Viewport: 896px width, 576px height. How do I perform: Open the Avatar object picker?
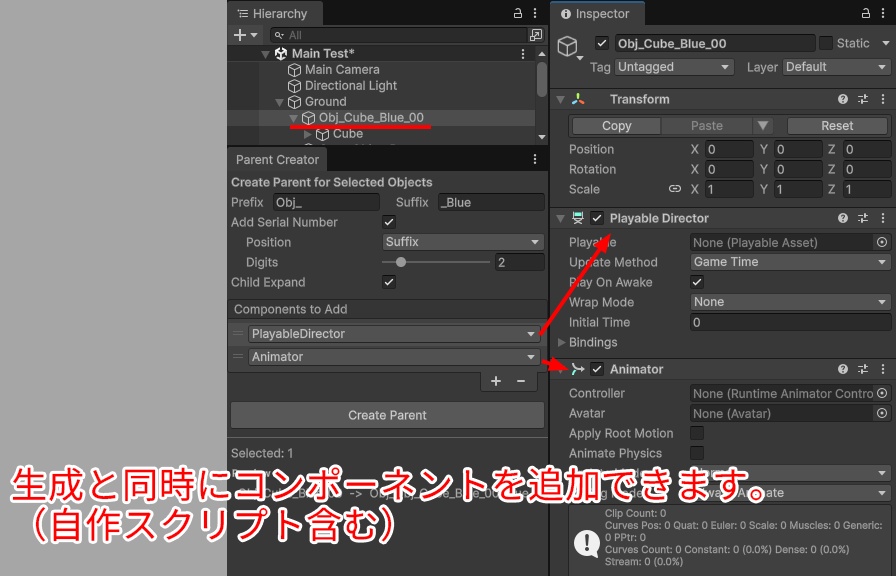click(882, 413)
